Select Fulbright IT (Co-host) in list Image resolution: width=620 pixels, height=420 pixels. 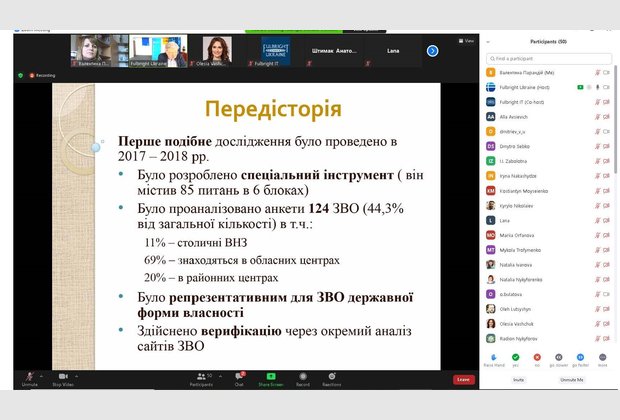(x=548, y=102)
